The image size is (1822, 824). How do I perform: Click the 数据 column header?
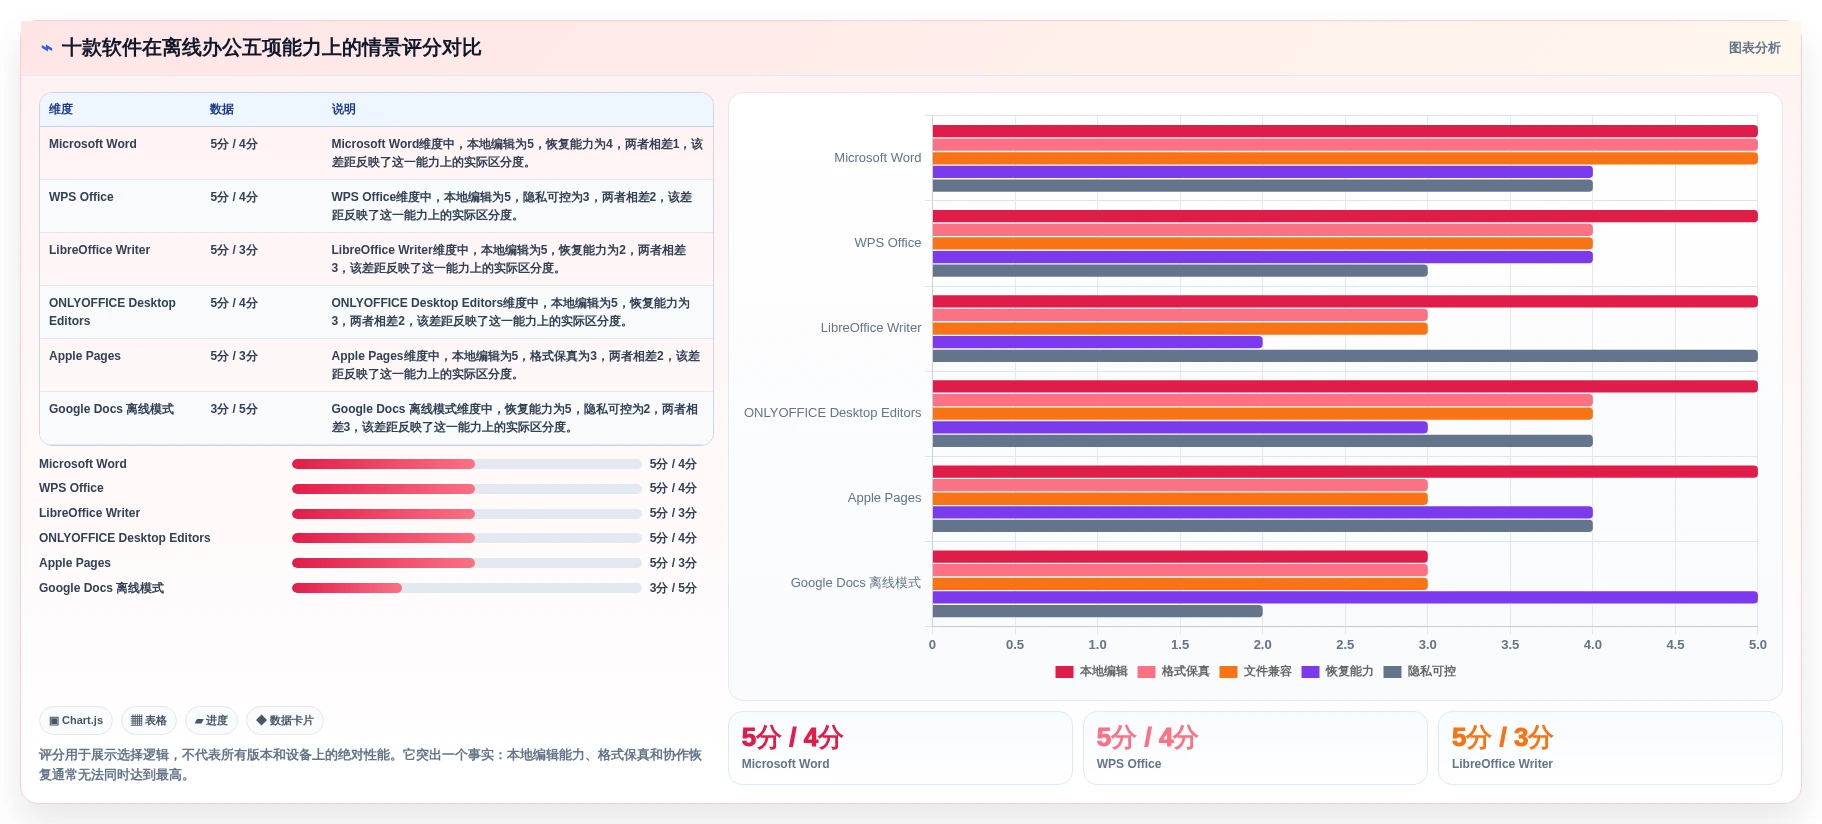click(x=222, y=109)
